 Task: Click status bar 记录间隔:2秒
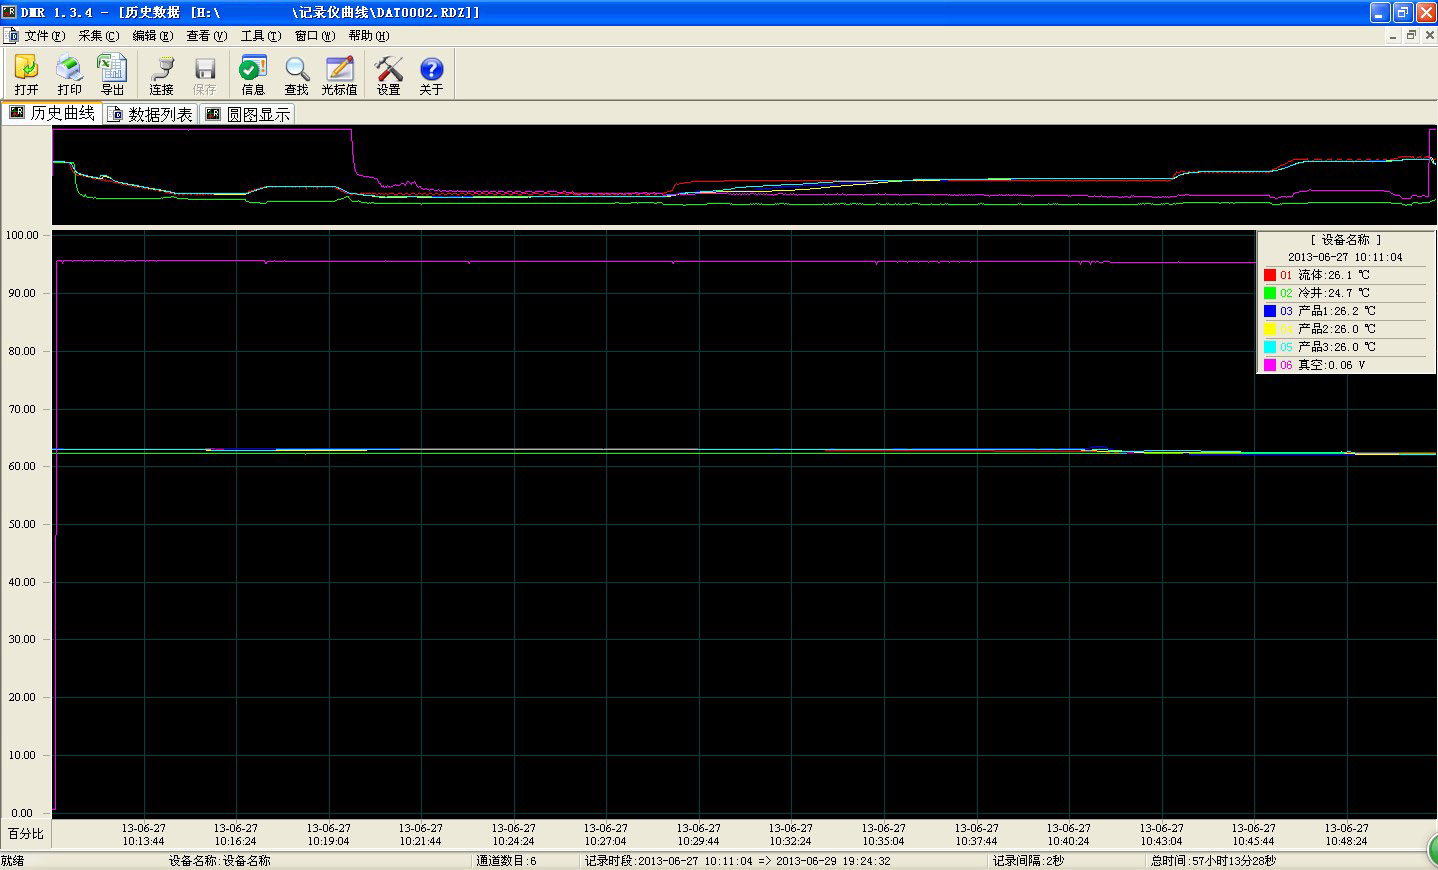(x=1028, y=861)
